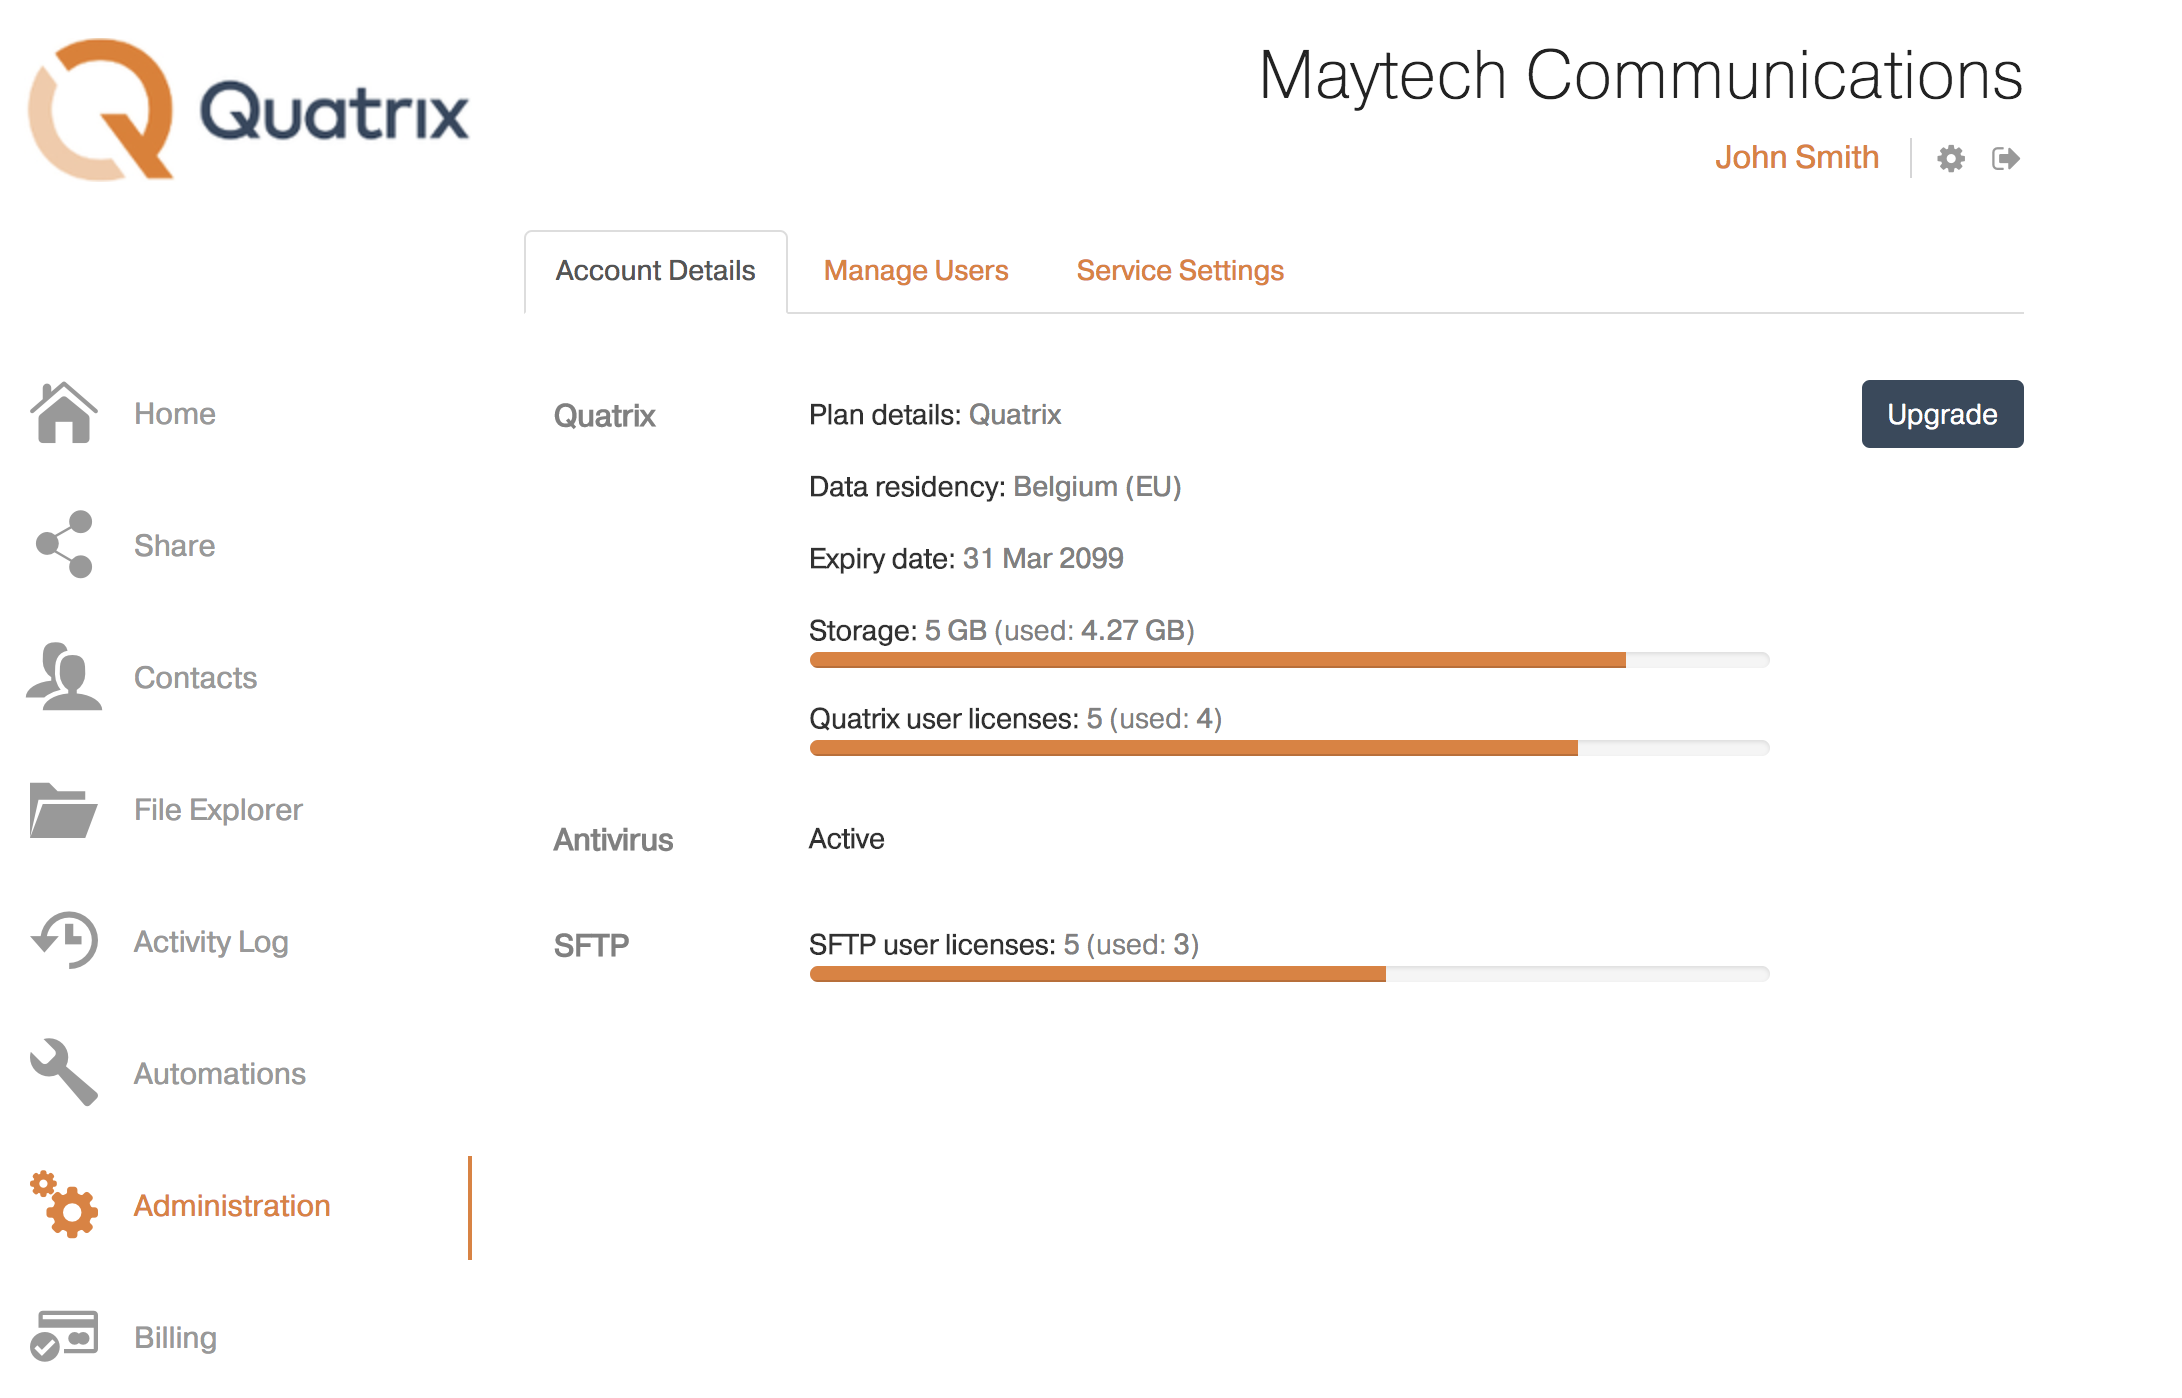Click the Activity Log clock icon
Image resolution: width=2182 pixels, height=1398 pixels.
click(65, 940)
